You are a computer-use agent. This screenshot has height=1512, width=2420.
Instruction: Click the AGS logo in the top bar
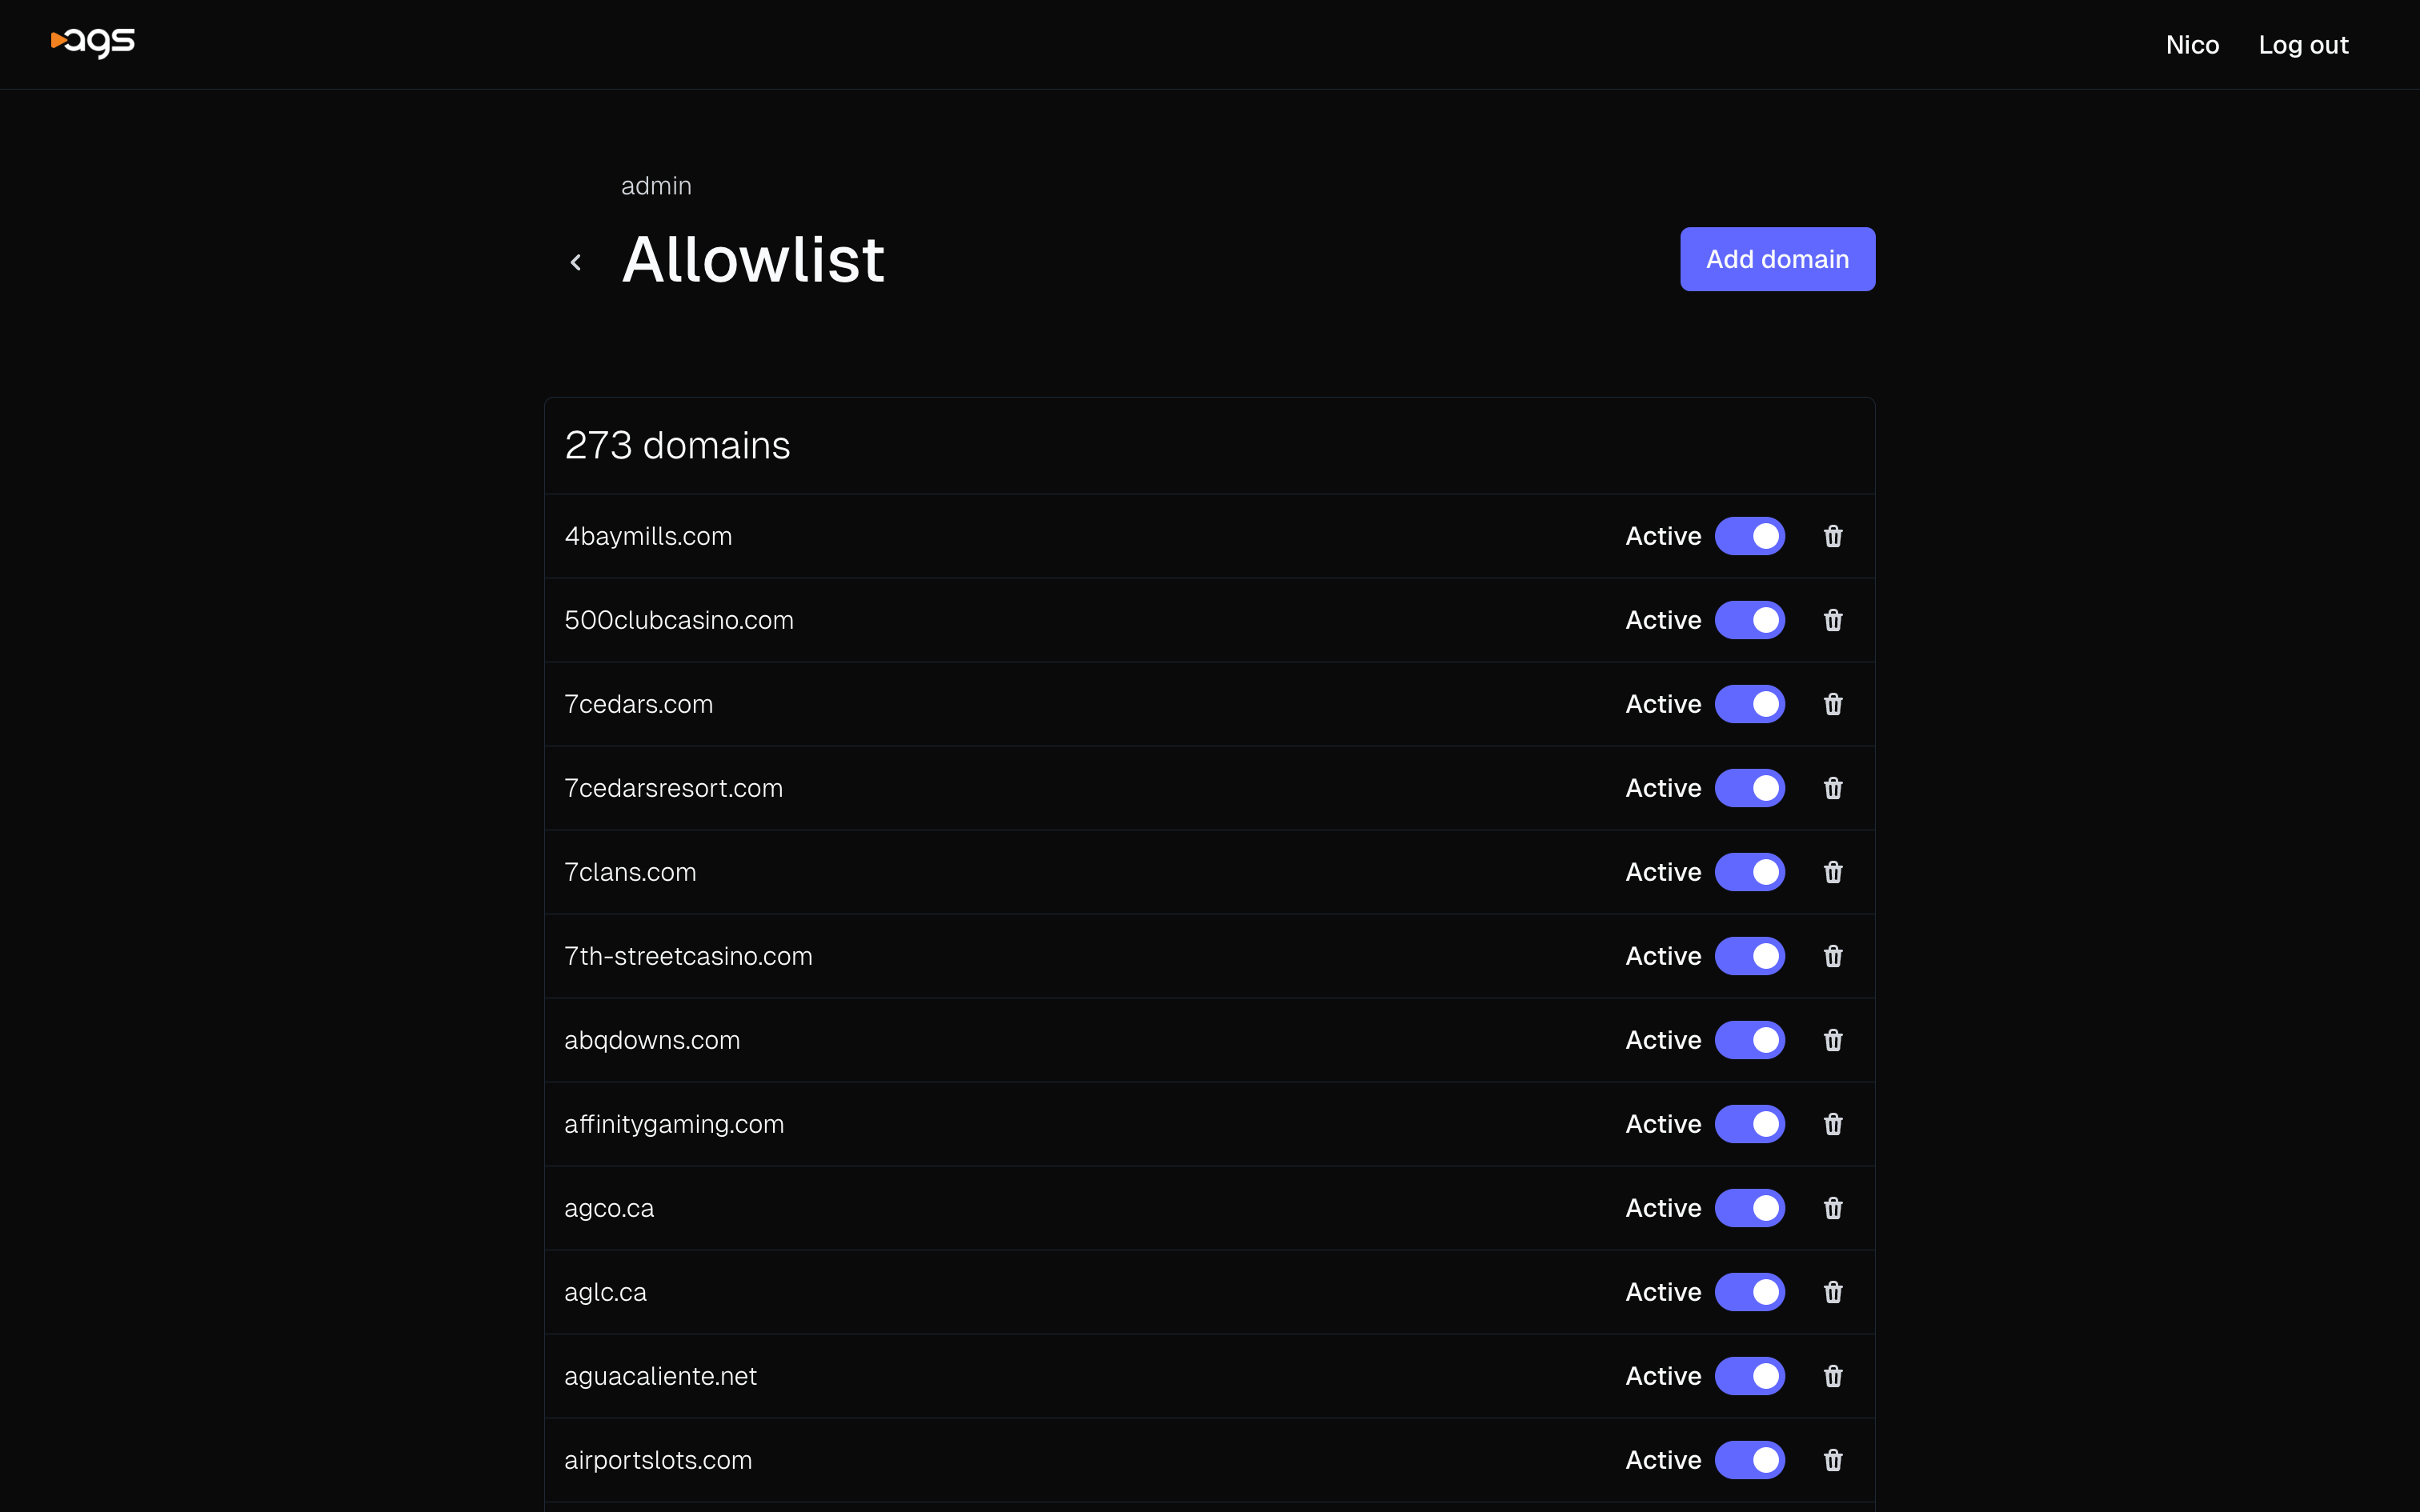(92, 43)
